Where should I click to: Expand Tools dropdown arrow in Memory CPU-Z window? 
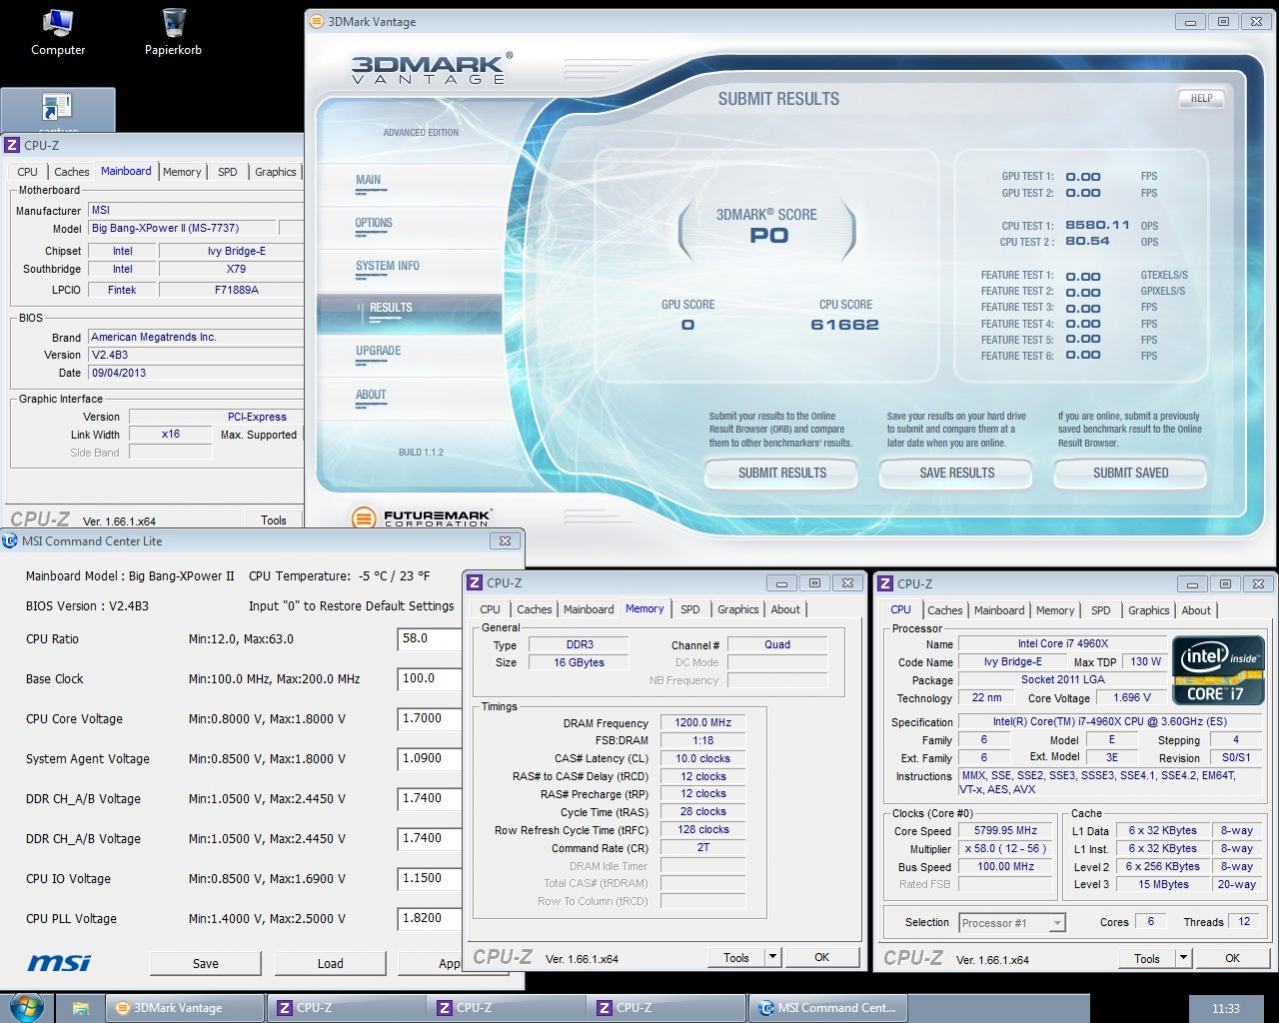tap(772, 957)
